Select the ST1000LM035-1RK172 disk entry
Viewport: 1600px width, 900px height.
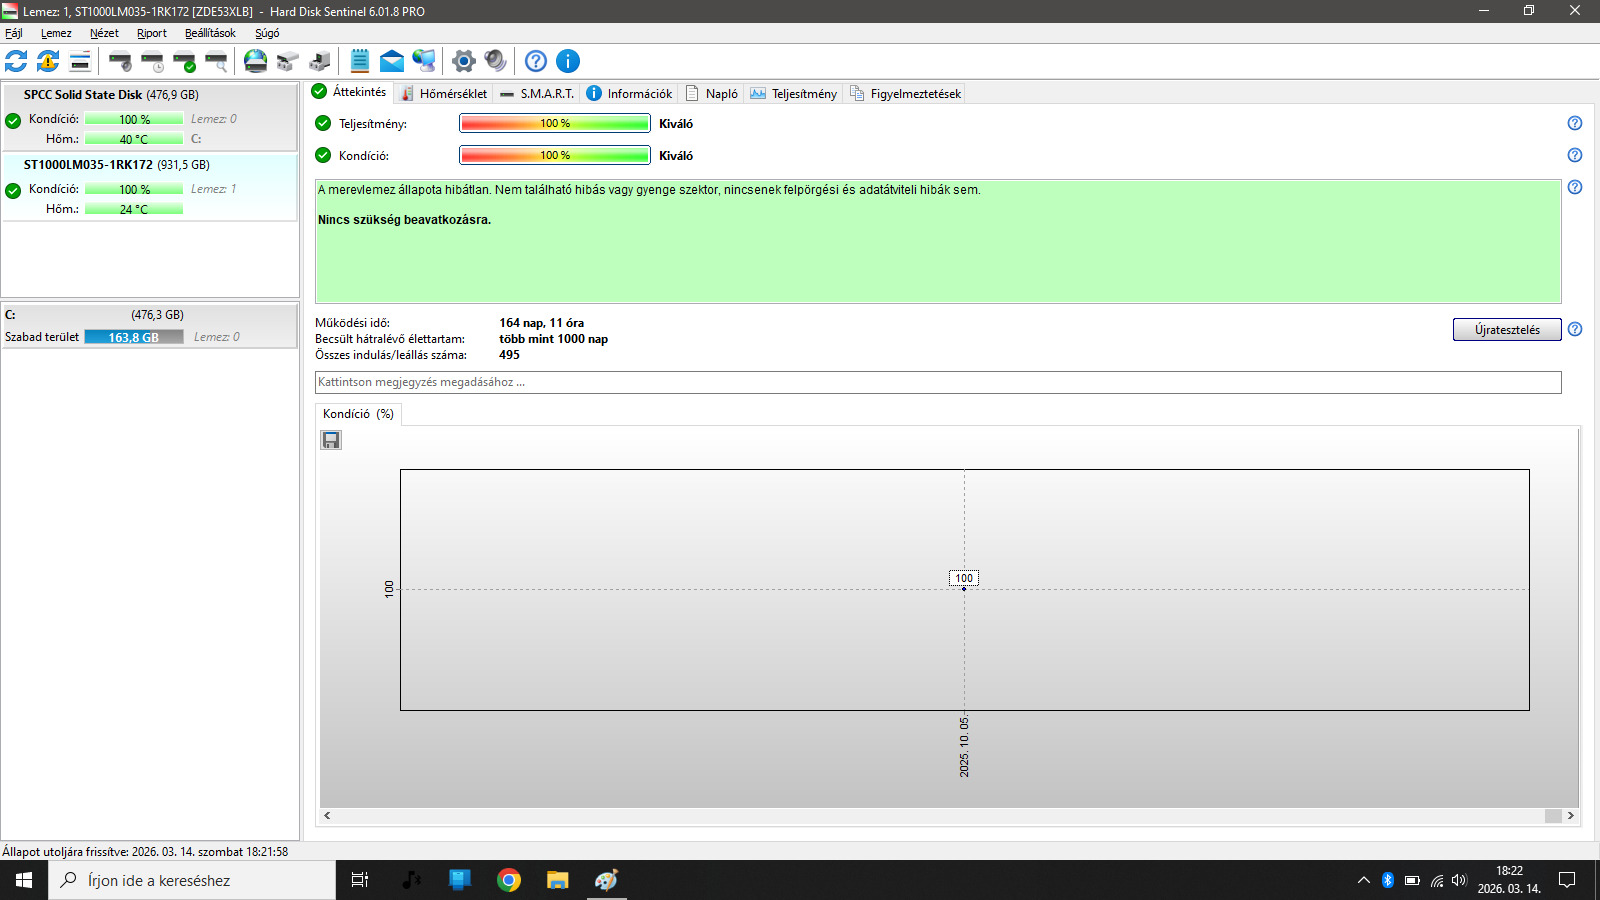click(150, 187)
